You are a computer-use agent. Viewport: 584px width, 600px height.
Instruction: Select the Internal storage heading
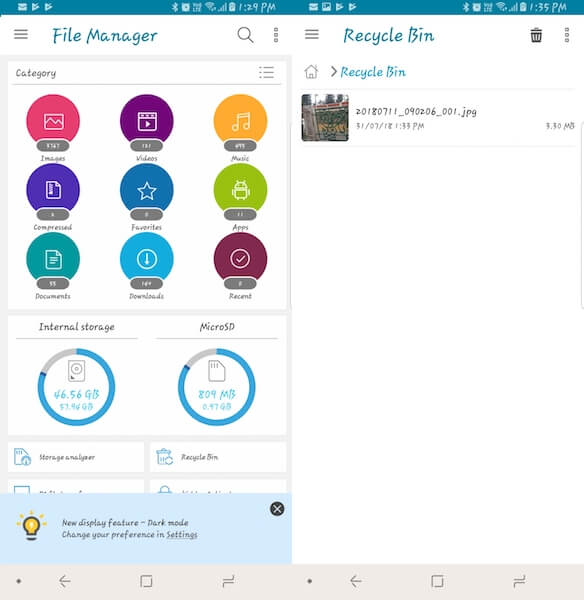point(77,327)
